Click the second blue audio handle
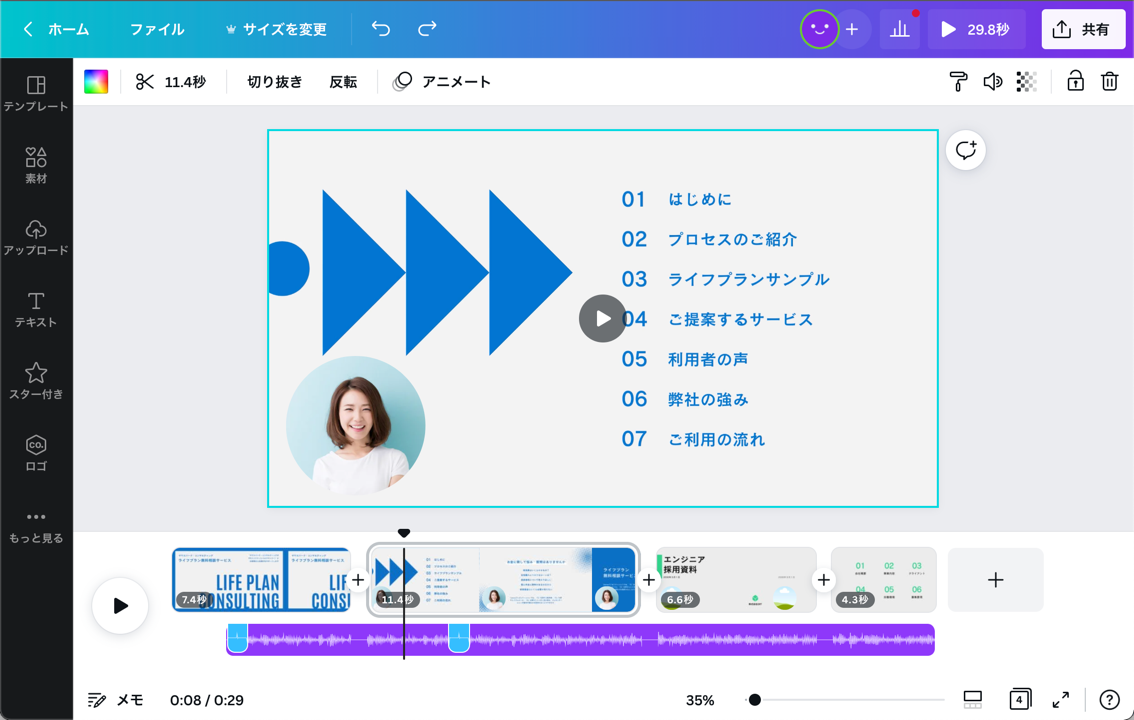 point(459,638)
